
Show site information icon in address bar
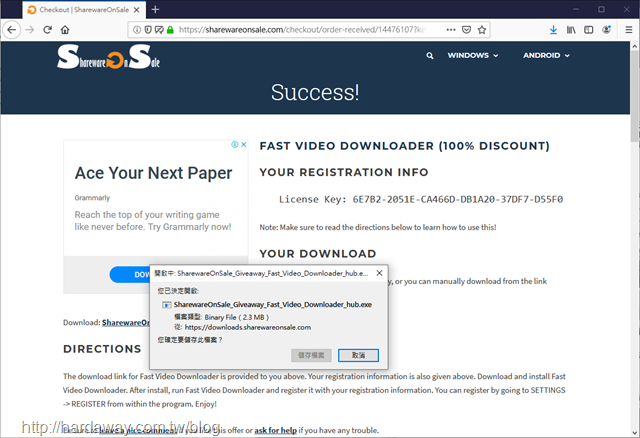point(137,30)
